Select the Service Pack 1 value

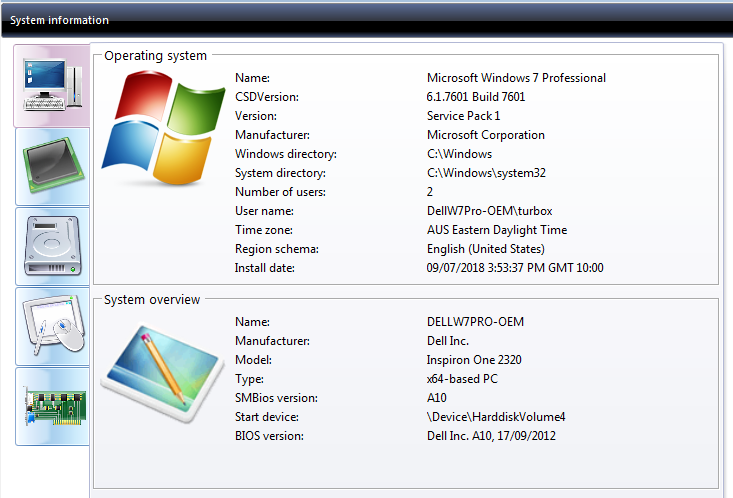(x=463, y=115)
